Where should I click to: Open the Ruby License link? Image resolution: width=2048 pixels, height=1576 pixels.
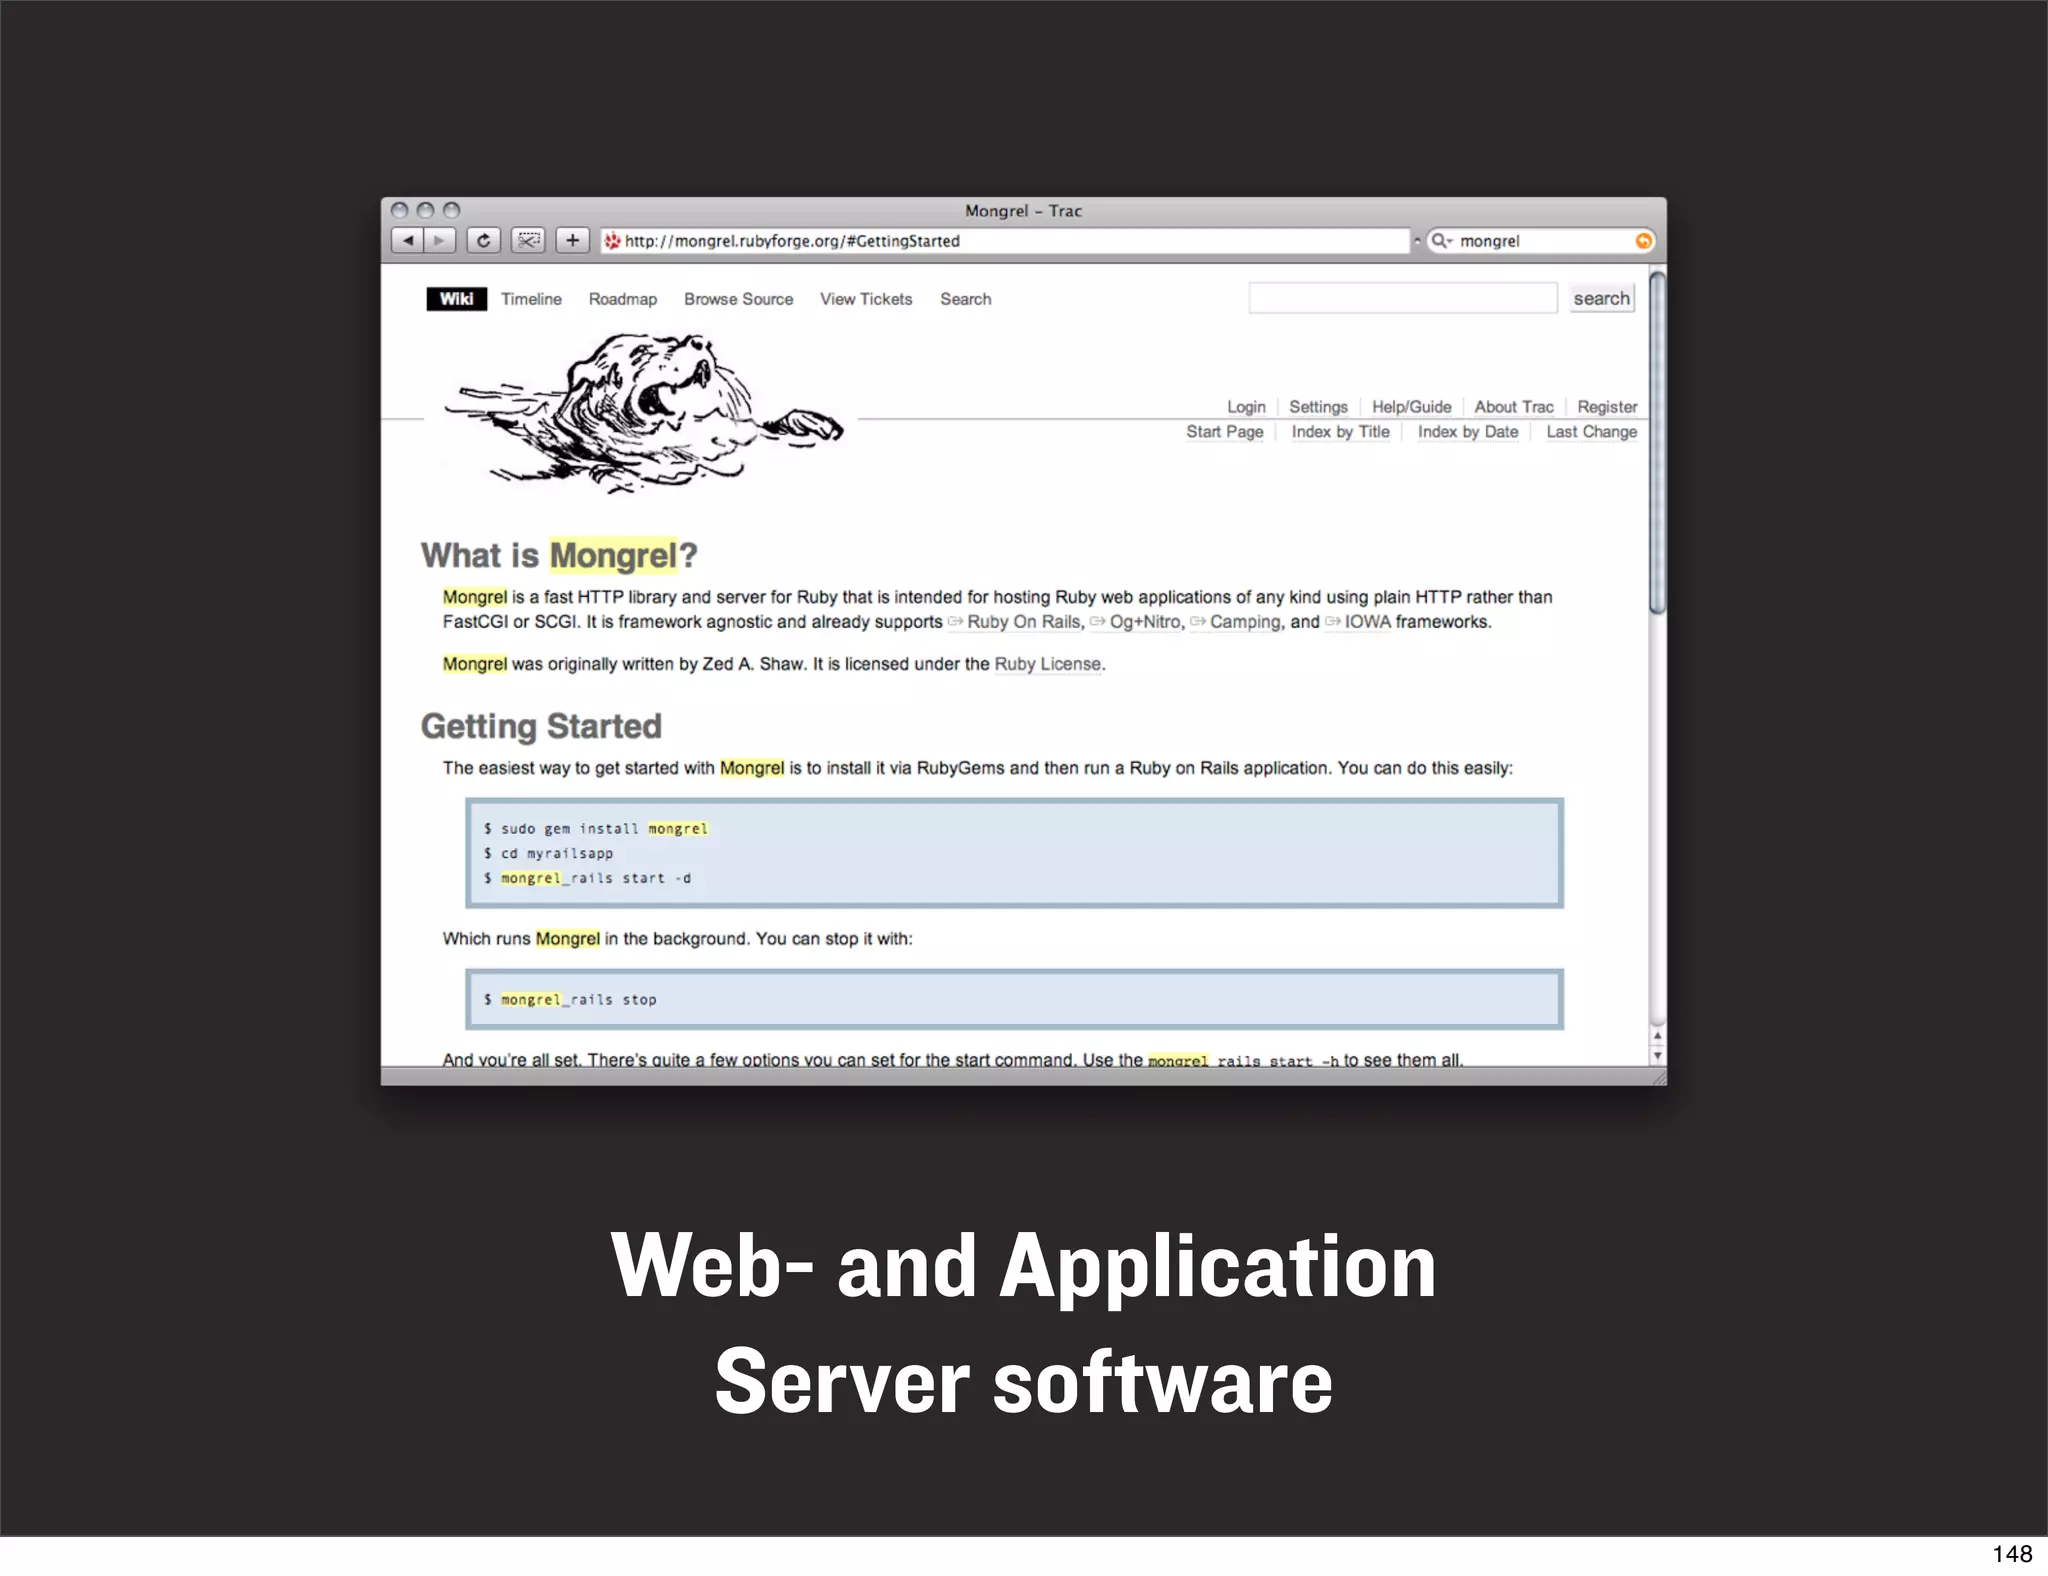tap(1048, 664)
